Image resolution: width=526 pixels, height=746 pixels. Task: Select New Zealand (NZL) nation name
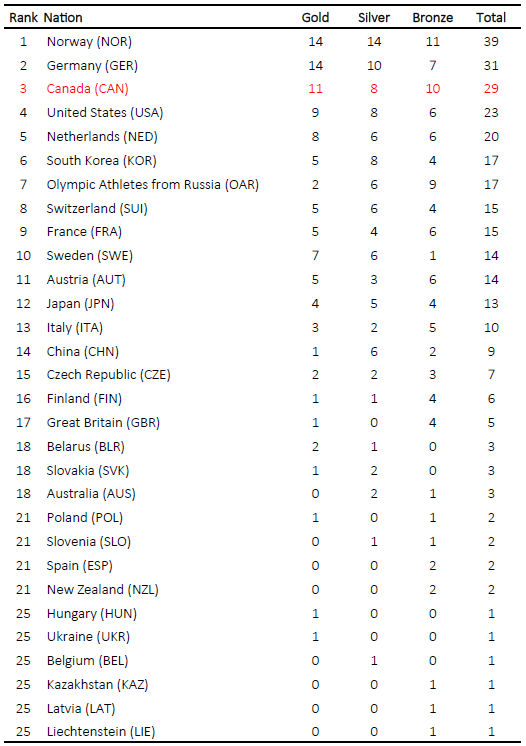coord(103,589)
